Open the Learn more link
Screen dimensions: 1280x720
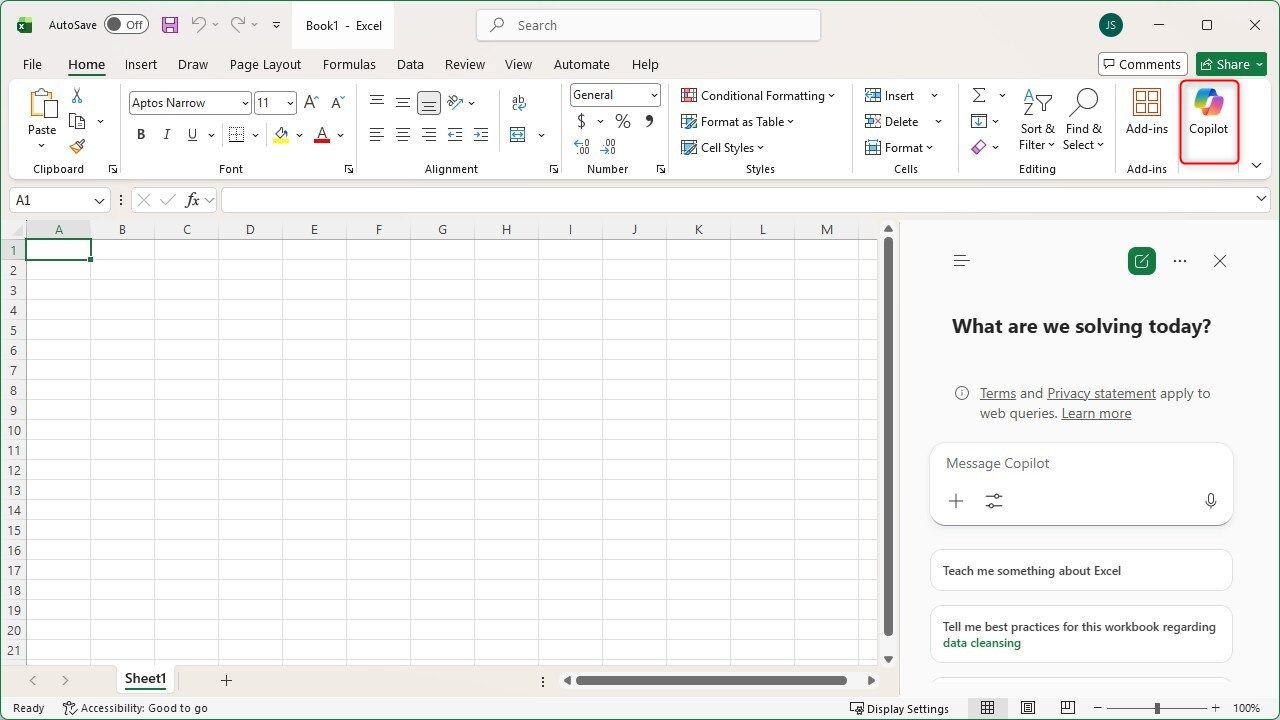pos(1096,413)
